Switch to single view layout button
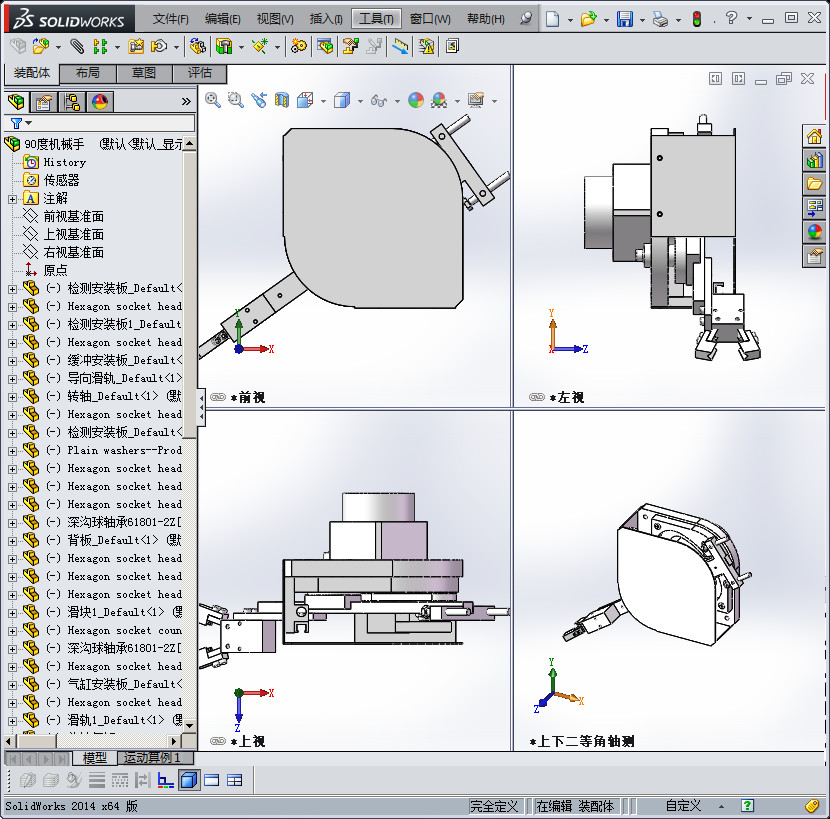The image size is (830, 819). (212, 780)
